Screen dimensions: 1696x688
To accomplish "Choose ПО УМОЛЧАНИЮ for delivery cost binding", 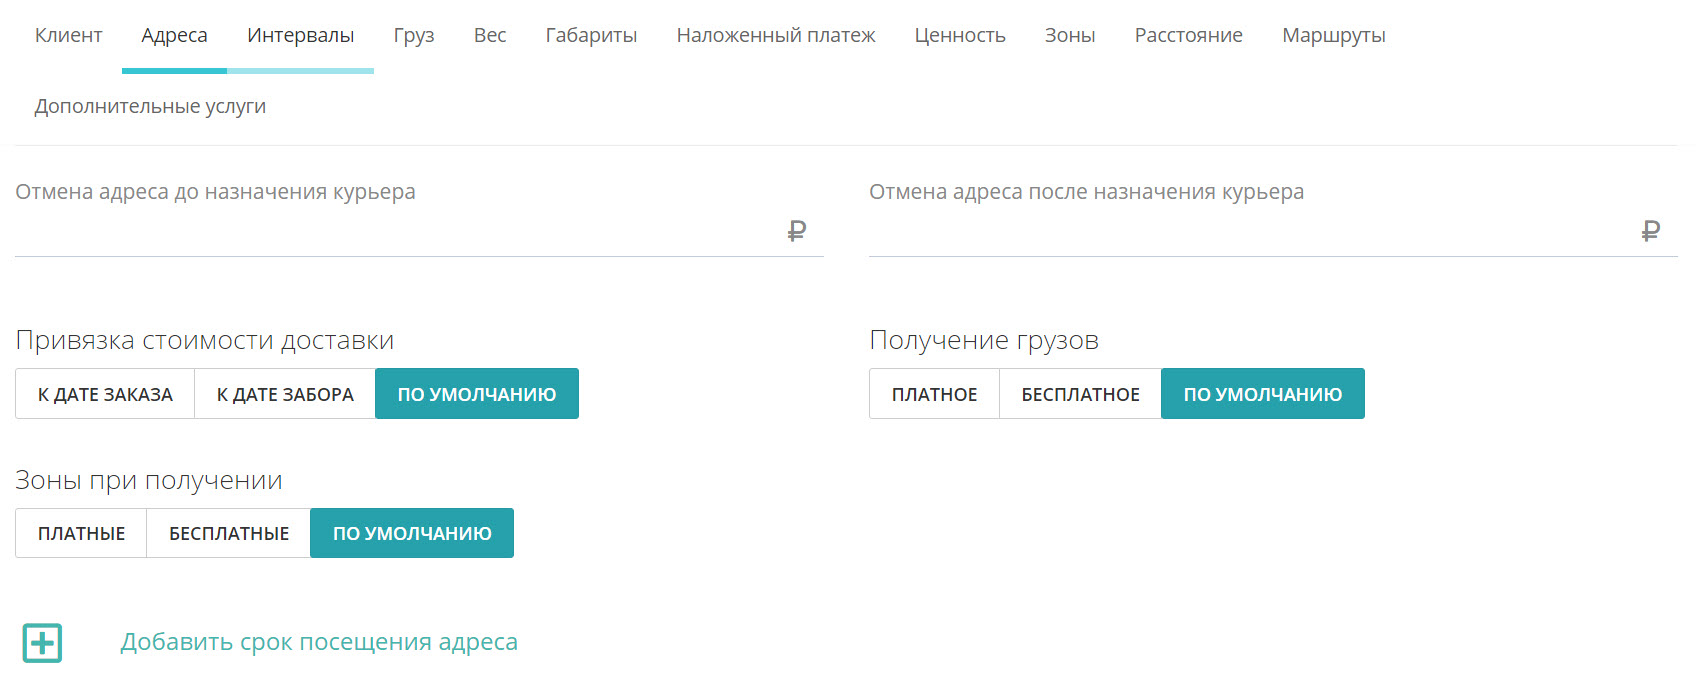I will [x=477, y=394].
